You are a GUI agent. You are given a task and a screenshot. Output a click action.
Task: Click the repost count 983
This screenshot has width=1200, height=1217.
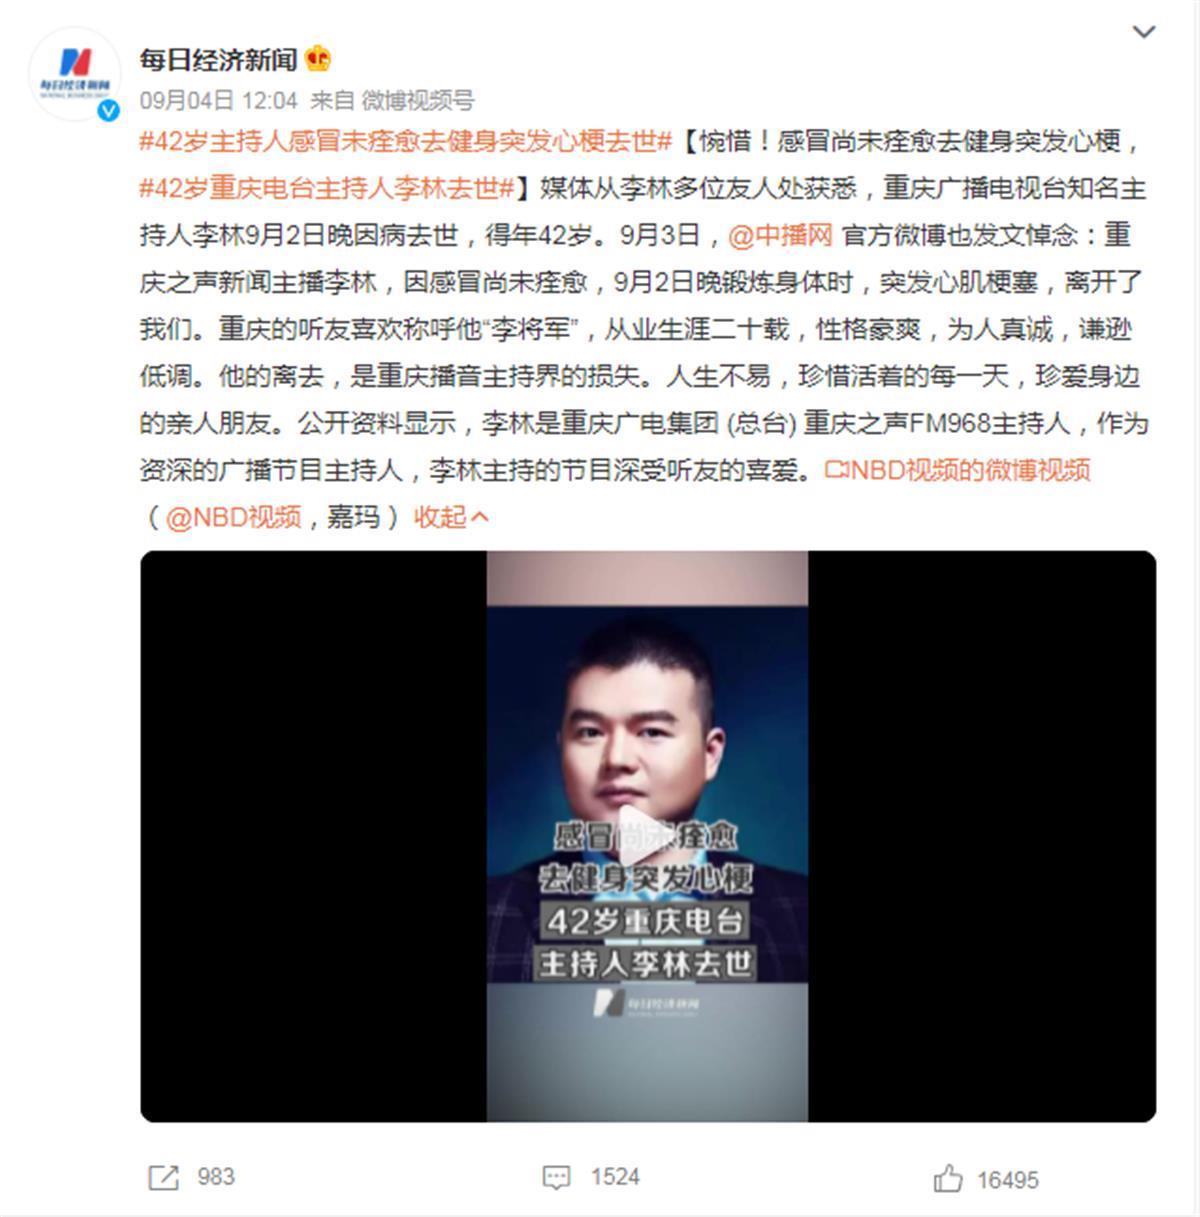216,1177
